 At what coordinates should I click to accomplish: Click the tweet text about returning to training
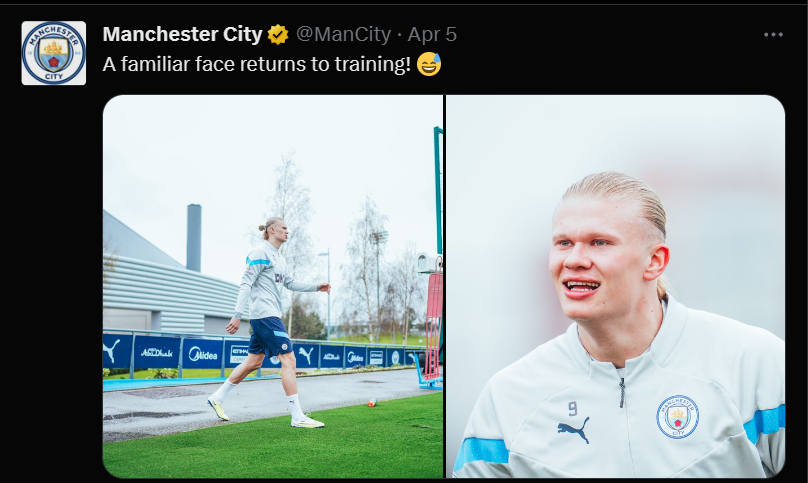coord(256,64)
